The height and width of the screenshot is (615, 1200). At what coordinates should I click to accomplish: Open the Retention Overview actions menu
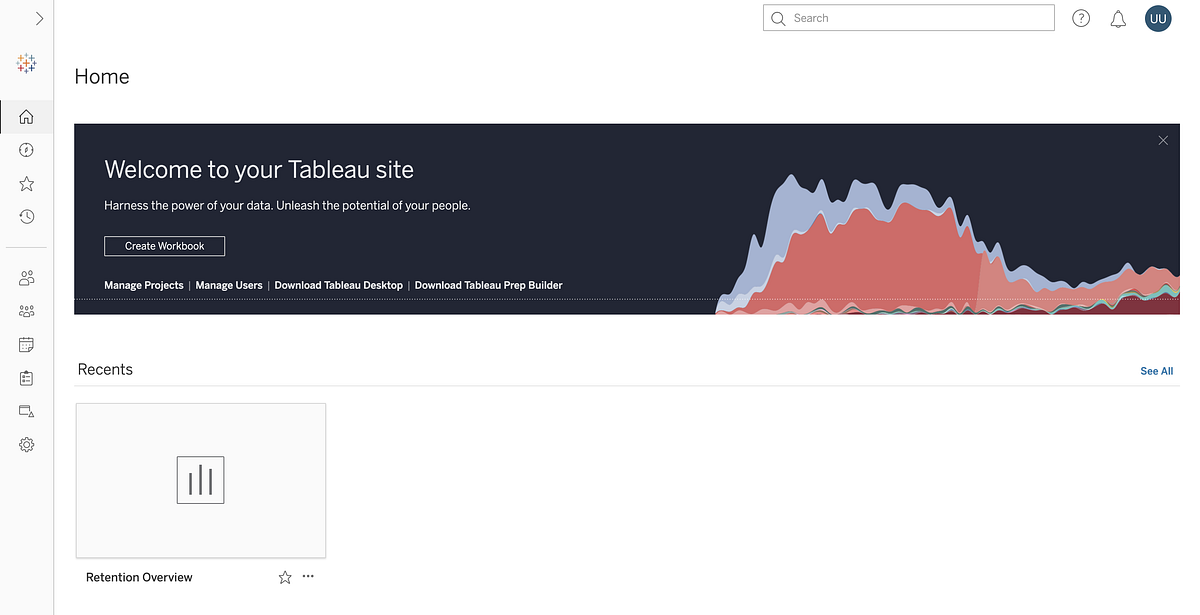point(307,576)
